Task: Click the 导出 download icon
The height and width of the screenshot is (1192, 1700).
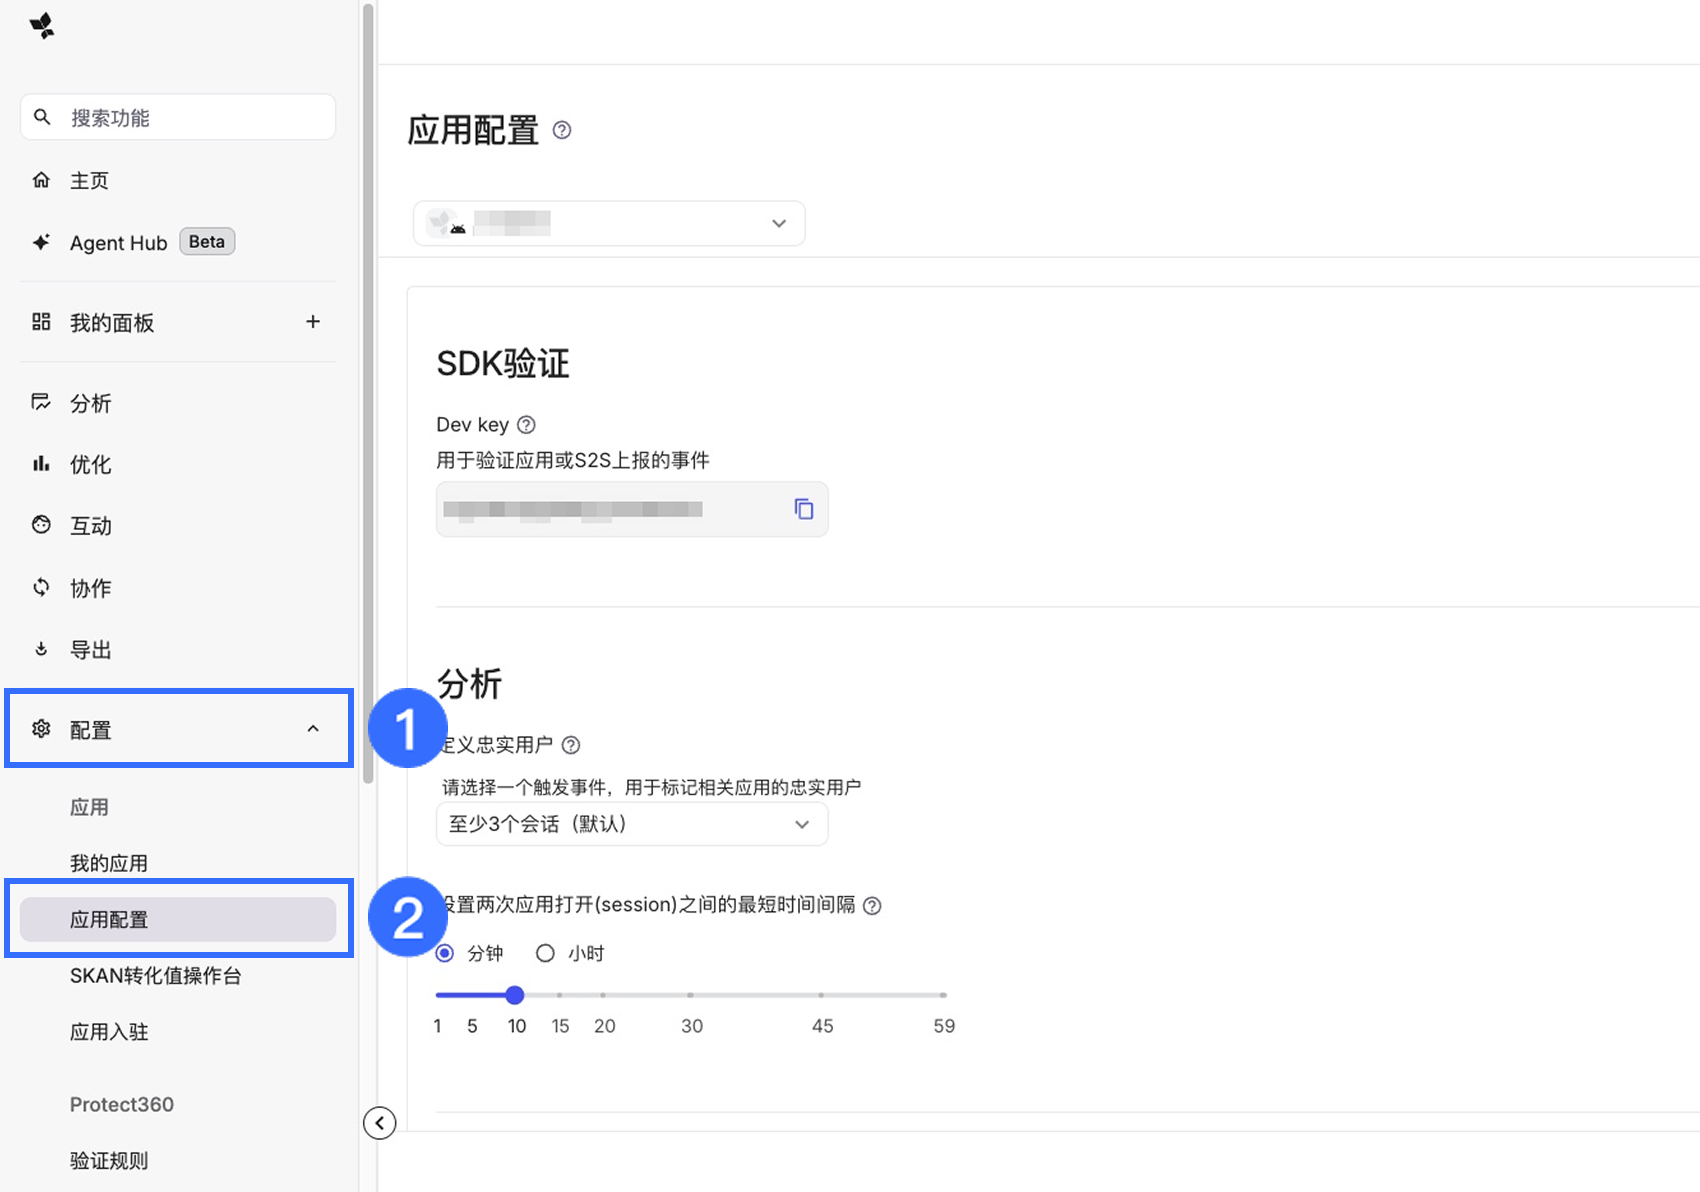Action: click(41, 649)
